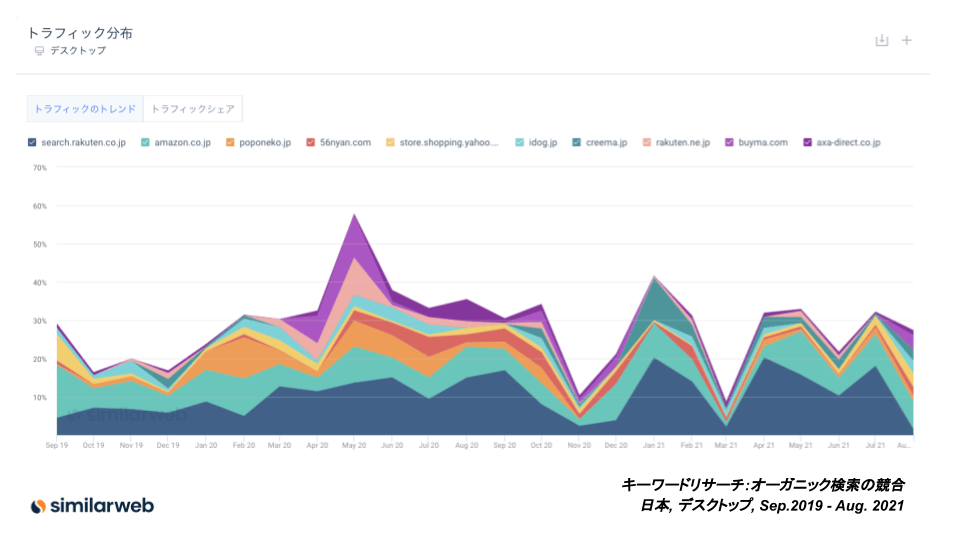This screenshot has height=540, width=960.
Task: Select the トラフィックのトレンド tab
Action: tap(85, 108)
